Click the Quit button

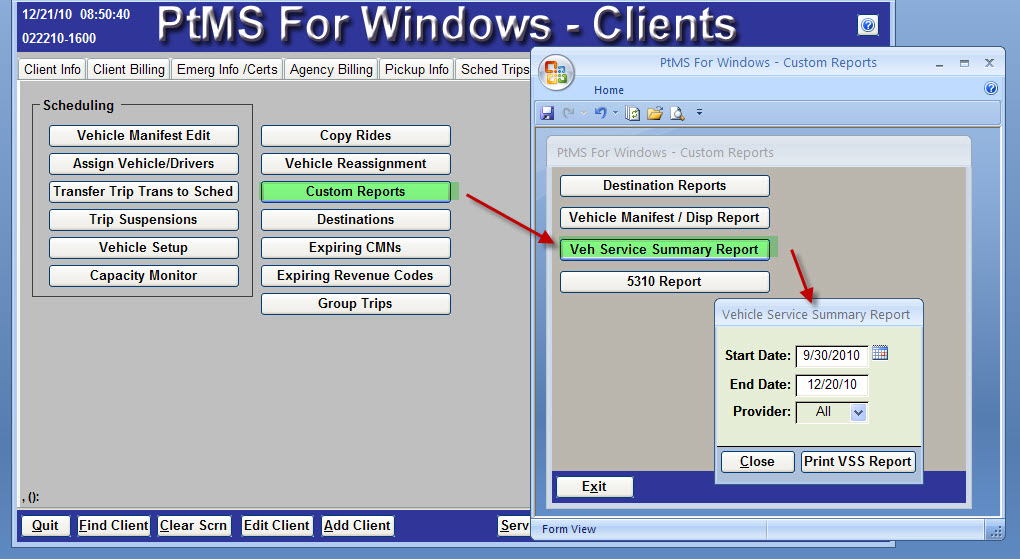coord(46,526)
